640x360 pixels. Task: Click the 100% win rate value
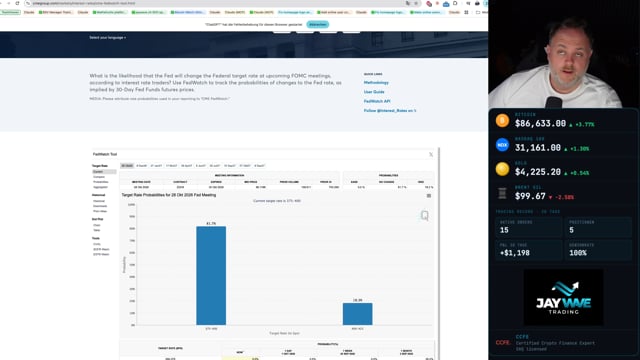[578, 253]
